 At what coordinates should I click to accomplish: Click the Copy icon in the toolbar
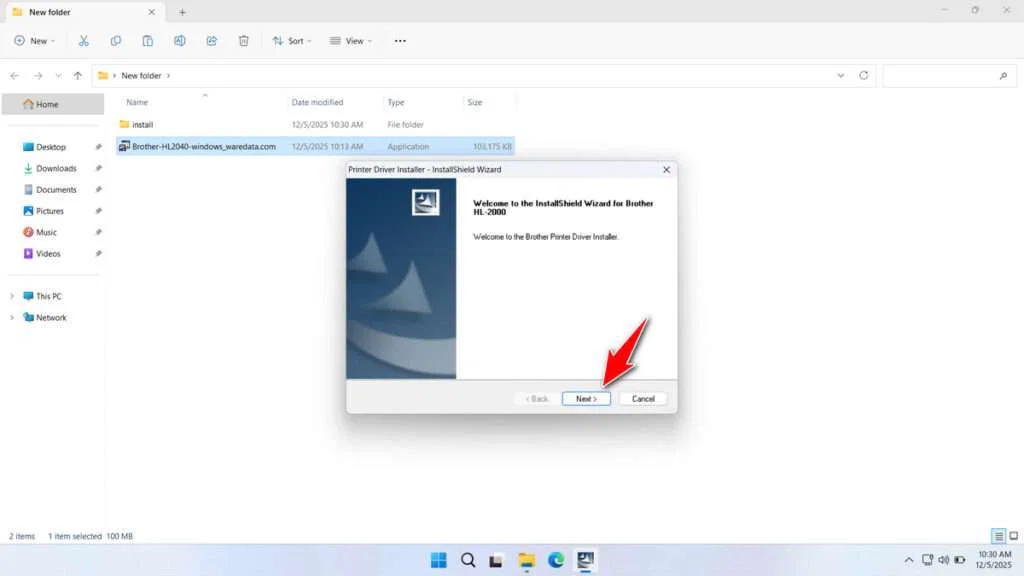[116, 40]
